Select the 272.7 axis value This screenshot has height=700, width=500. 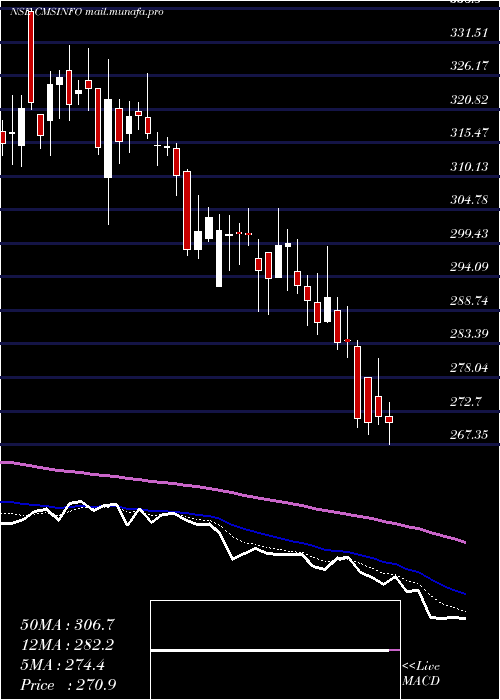point(466,401)
